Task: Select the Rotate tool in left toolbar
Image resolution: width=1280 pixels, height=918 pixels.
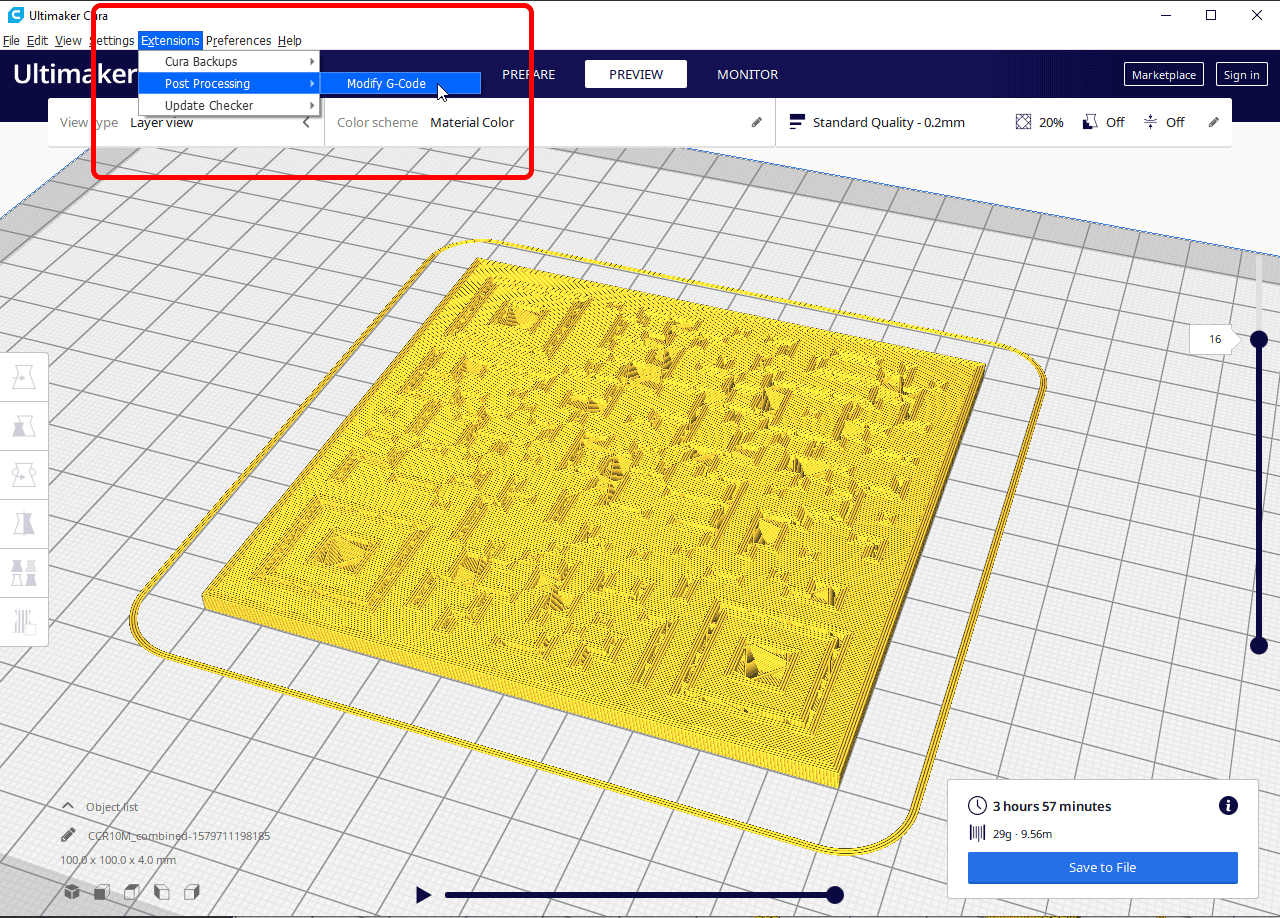Action: [23, 476]
